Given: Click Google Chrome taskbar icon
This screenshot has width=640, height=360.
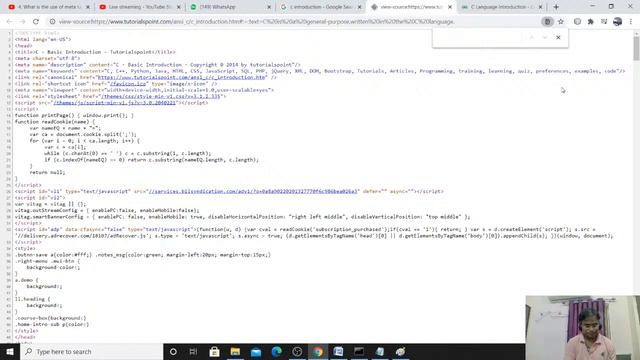Looking at the screenshot, I should coord(318,351).
